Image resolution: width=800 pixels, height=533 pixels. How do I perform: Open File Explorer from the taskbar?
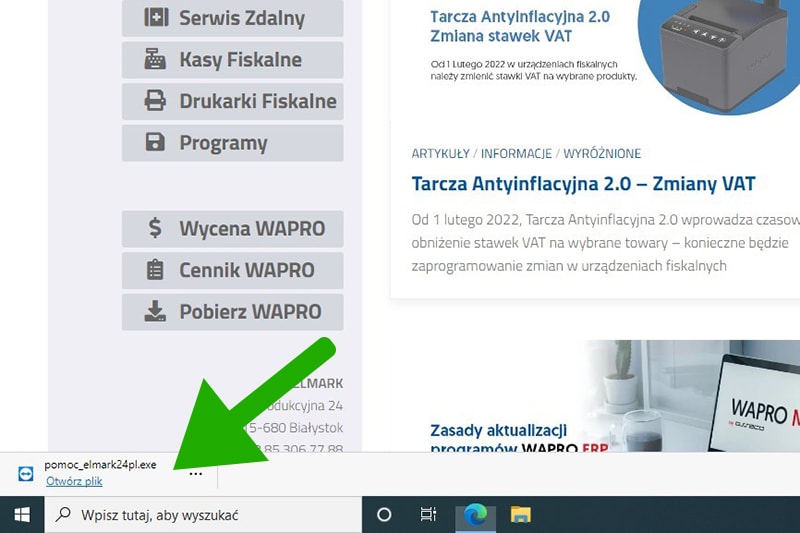[520, 515]
